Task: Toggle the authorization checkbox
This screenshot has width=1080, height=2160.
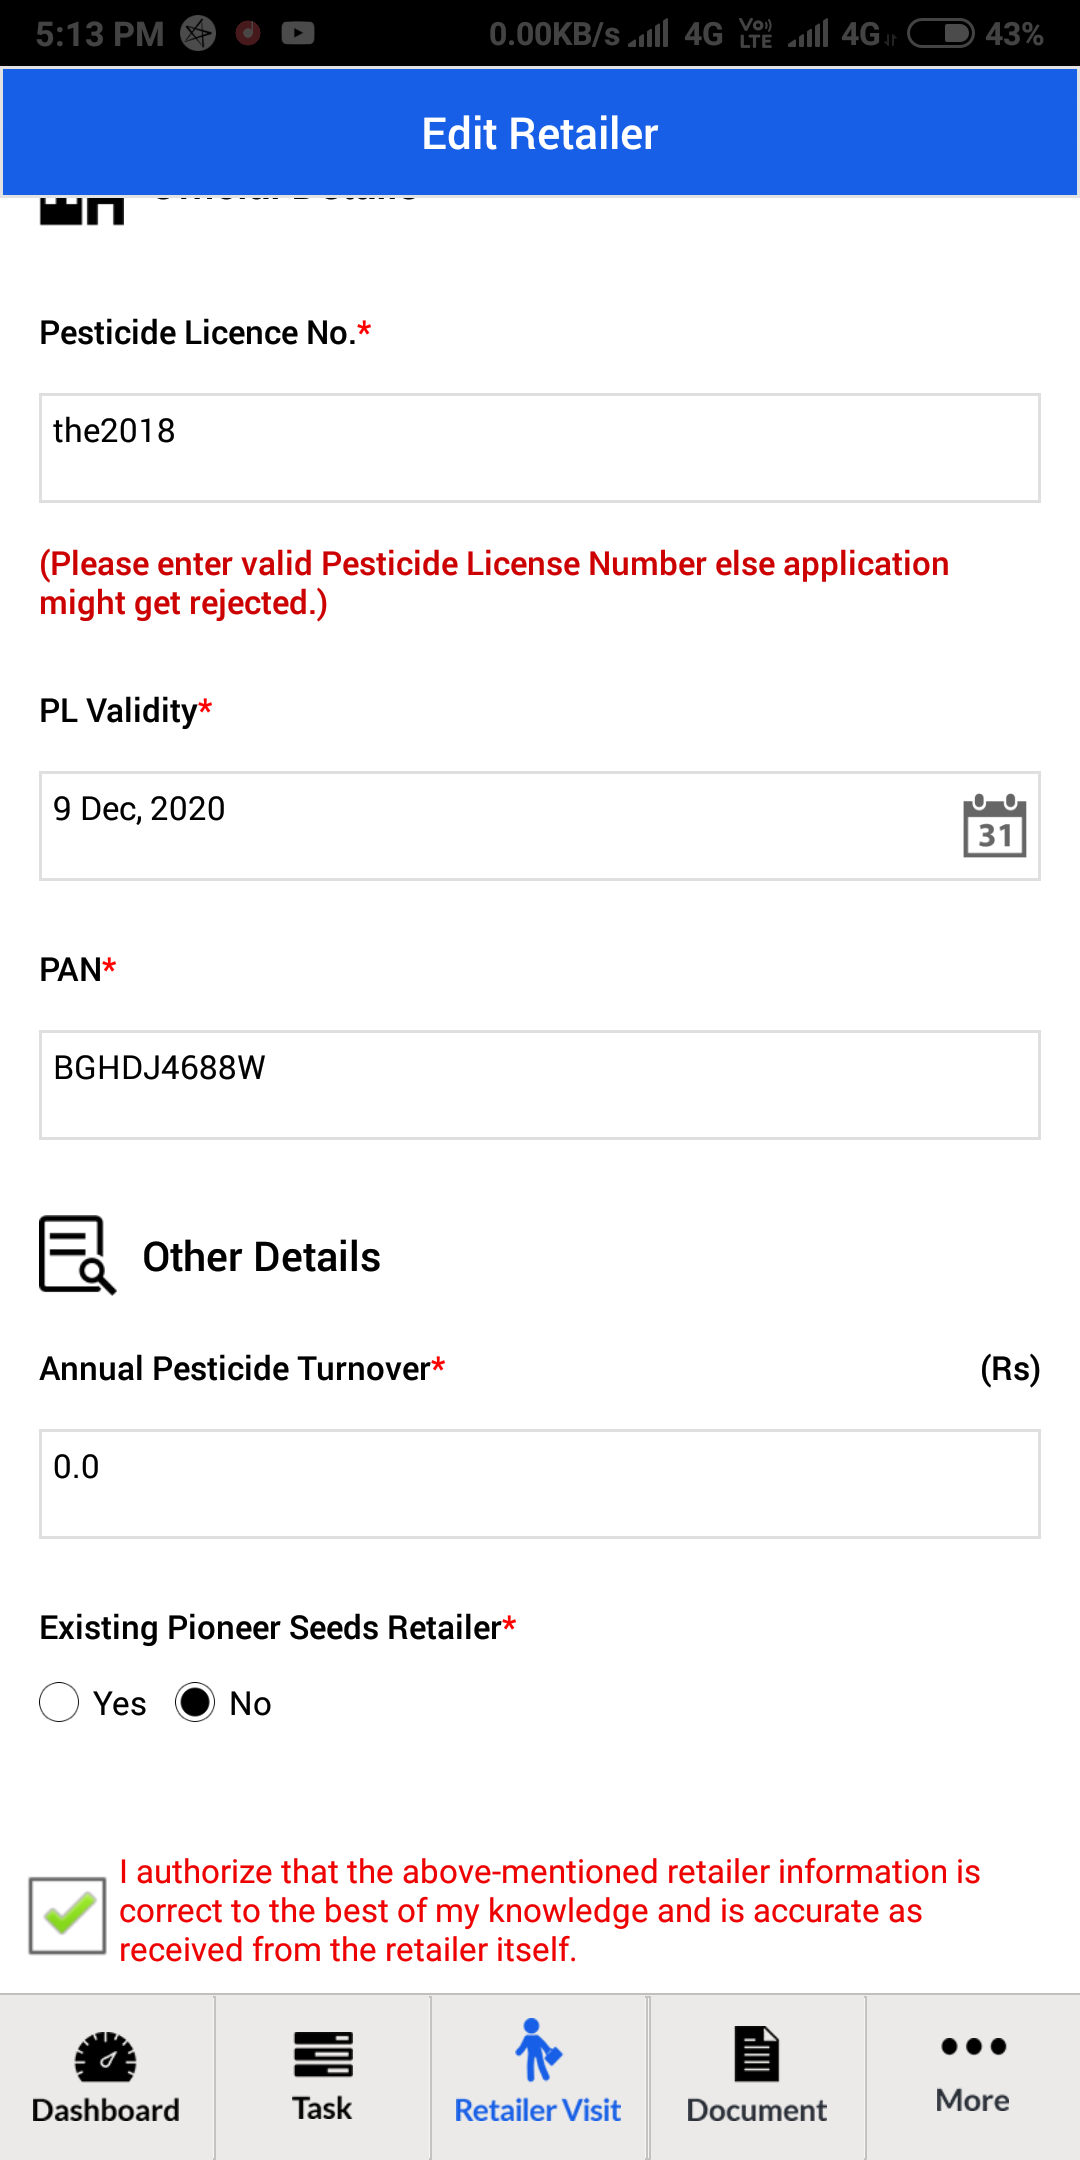Action: [67, 1915]
